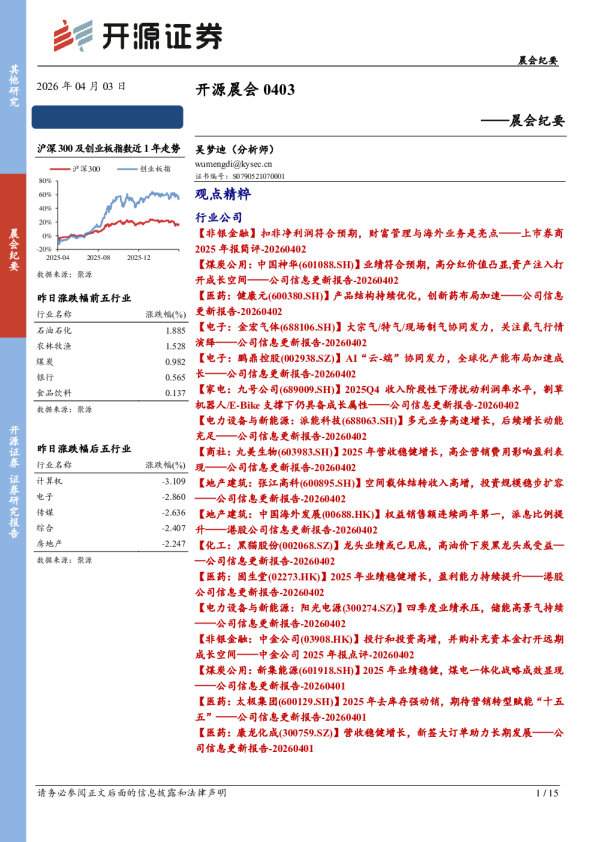Open the 中国神华(601088.SH) report entry
The width and height of the screenshot is (595, 842).
click(379, 272)
